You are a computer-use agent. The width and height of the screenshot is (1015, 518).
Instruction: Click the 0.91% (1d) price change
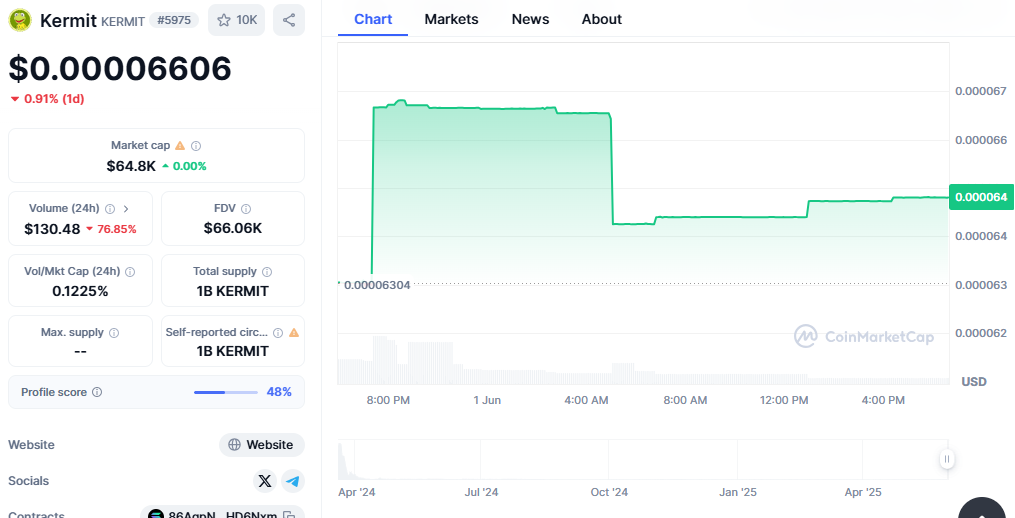pos(47,99)
